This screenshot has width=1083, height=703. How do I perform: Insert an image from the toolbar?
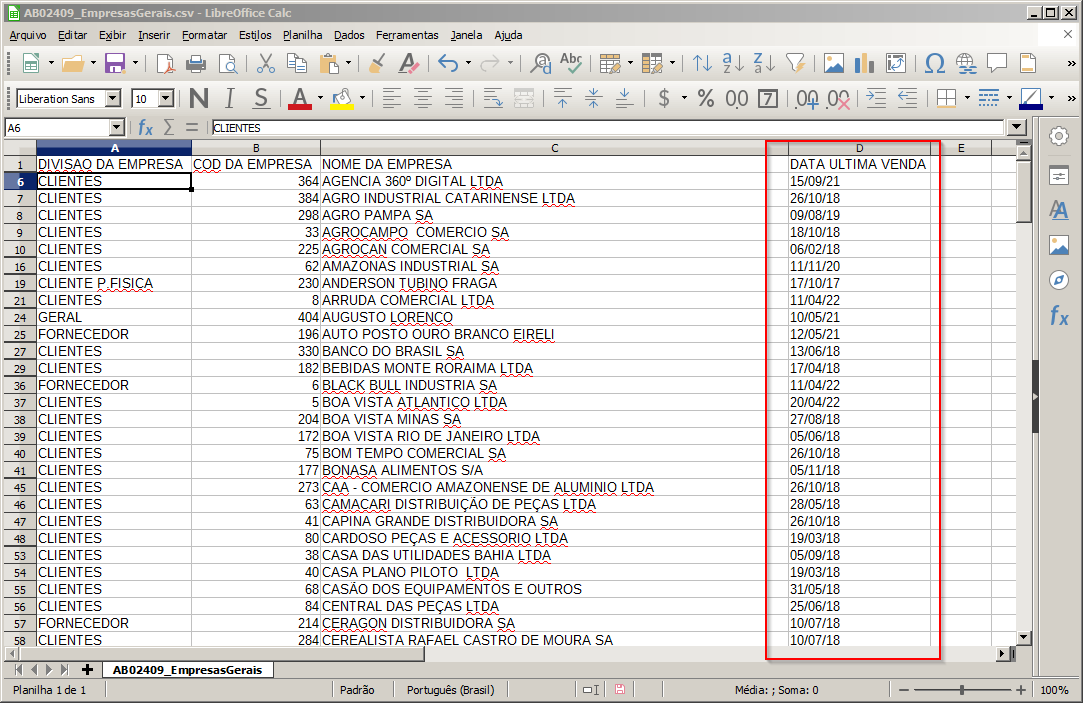834,64
